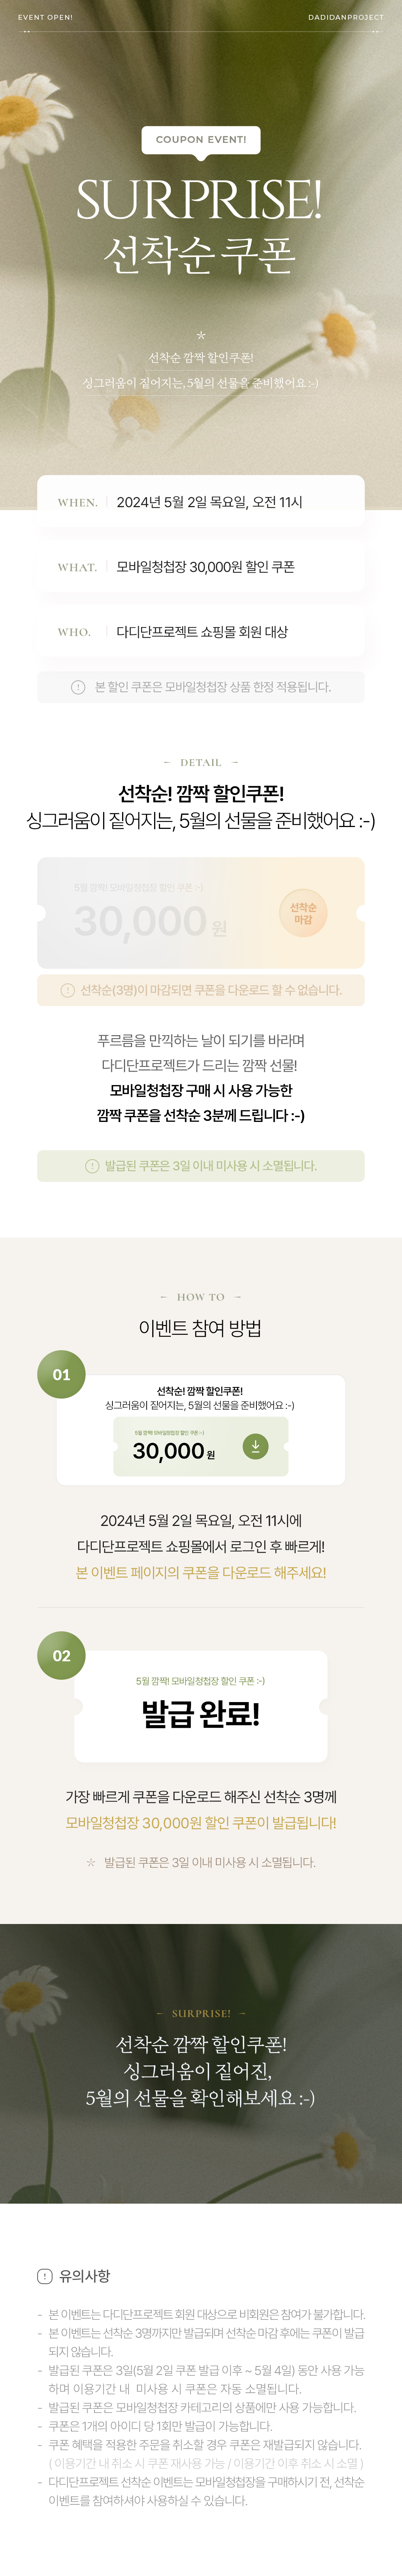402x2576 pixels.
Task: Click the info icon in the 3일 이내 소멸 green notice
Action: (92, 1166)
